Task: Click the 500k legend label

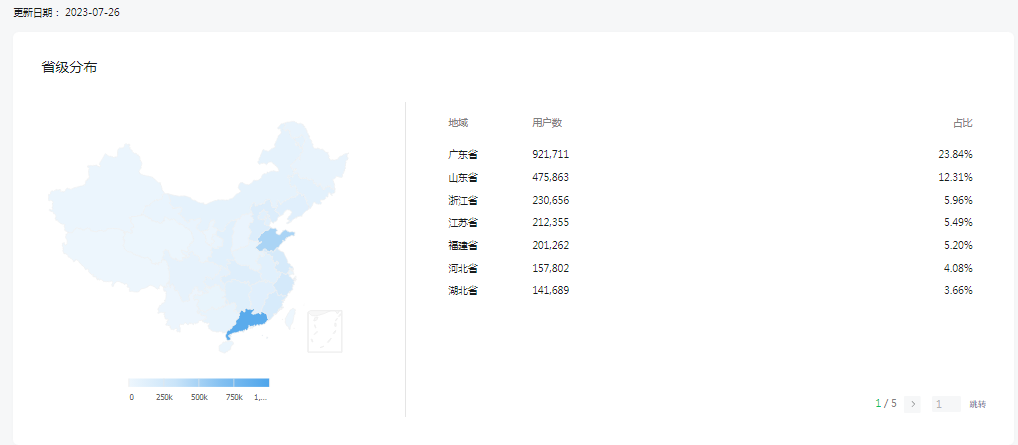Action: (199, 398)
